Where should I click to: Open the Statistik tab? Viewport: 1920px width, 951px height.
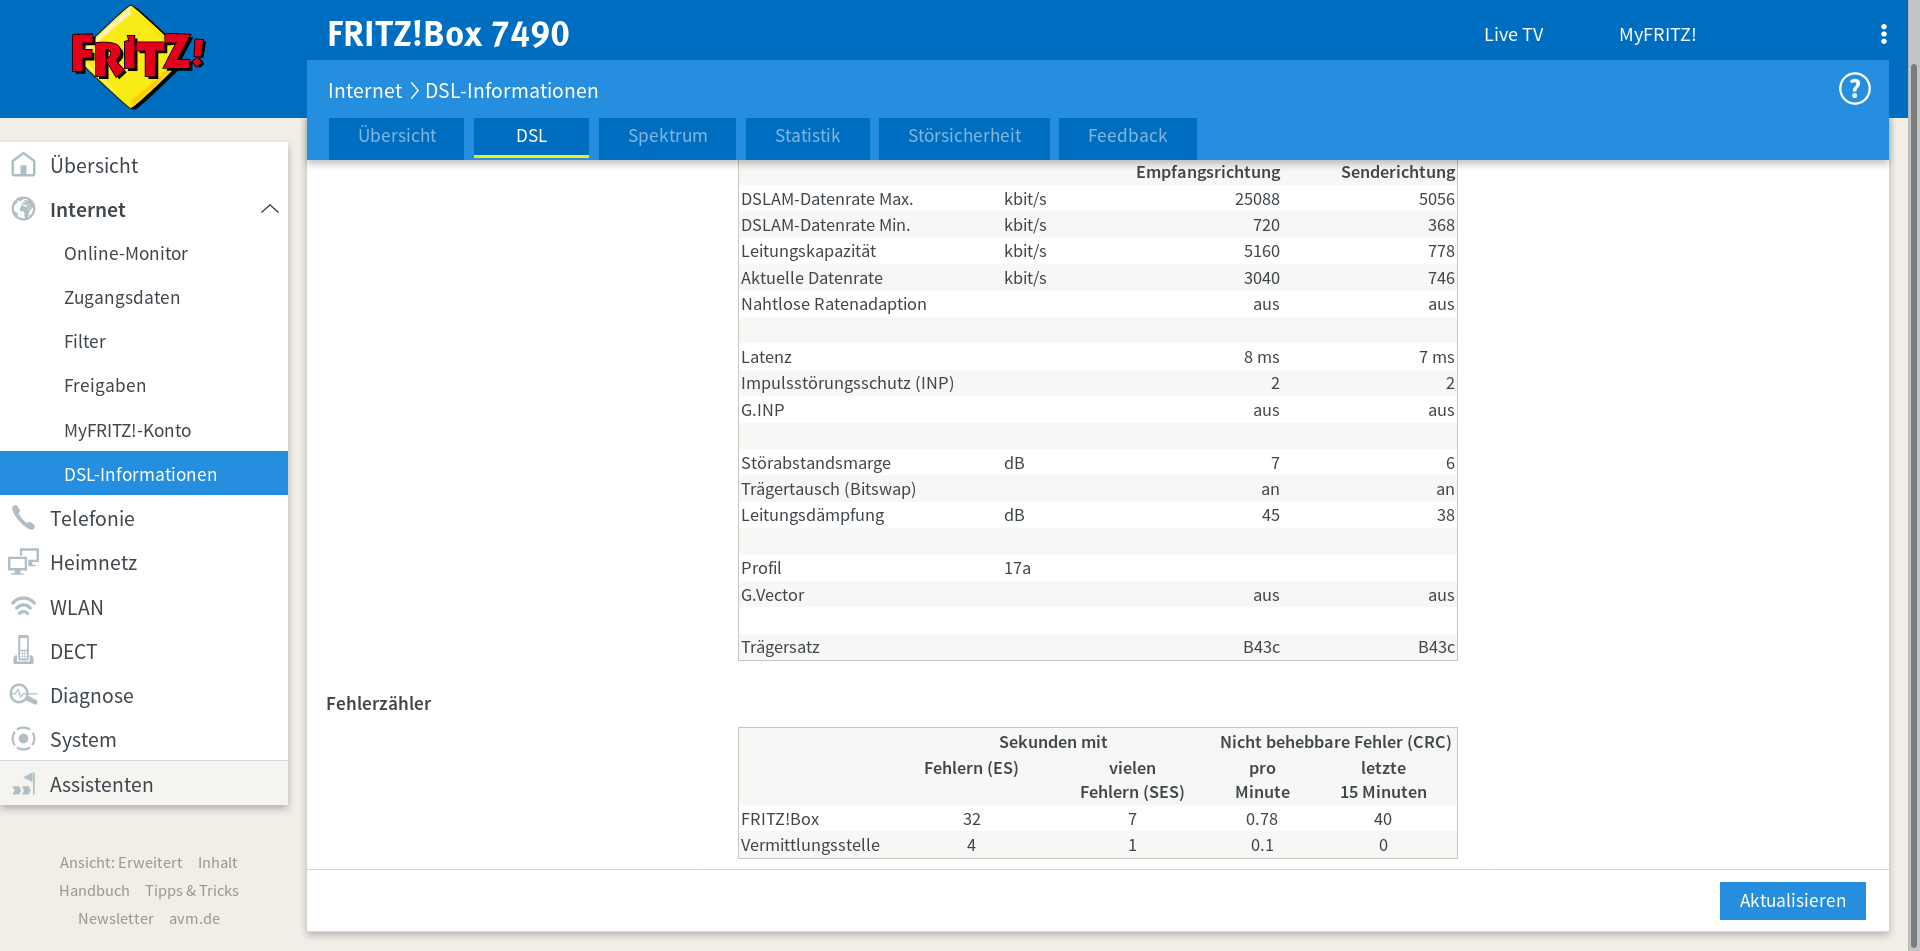coord(807,137)
